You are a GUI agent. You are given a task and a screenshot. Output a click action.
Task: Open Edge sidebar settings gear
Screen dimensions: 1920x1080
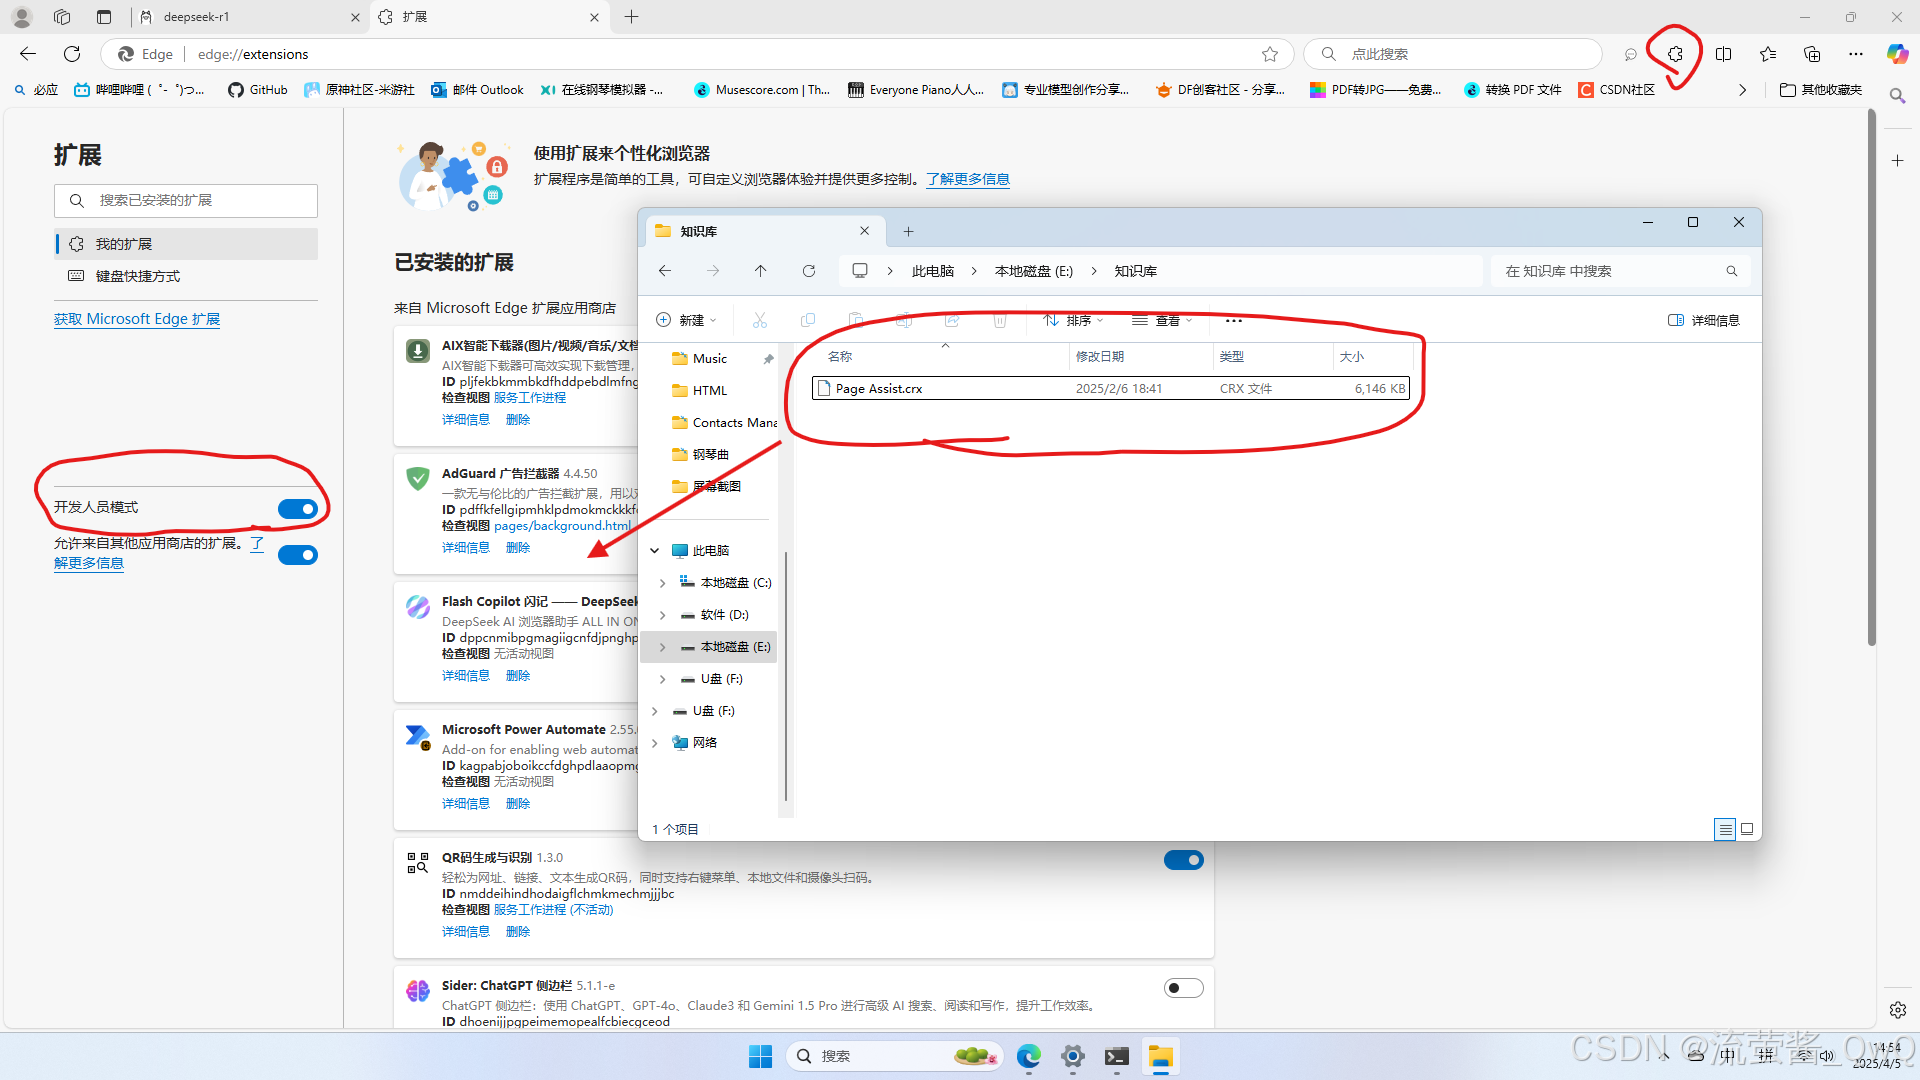(1897, 1010)
